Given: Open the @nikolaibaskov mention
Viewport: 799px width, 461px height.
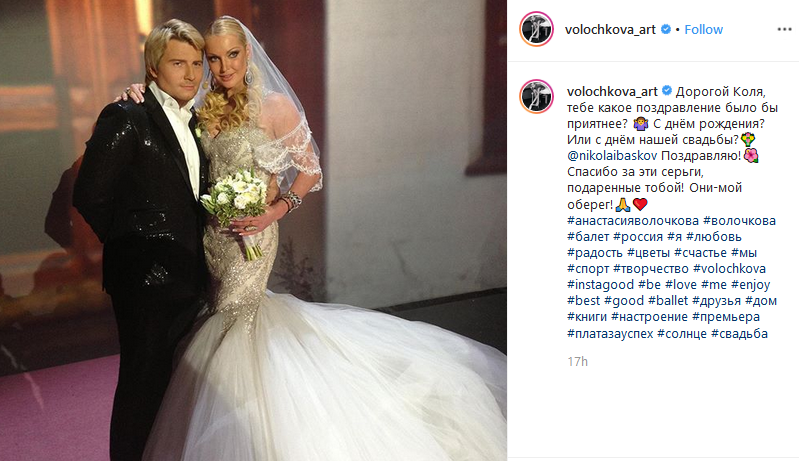Looking at the screenshot, I should tap(612, 155).
